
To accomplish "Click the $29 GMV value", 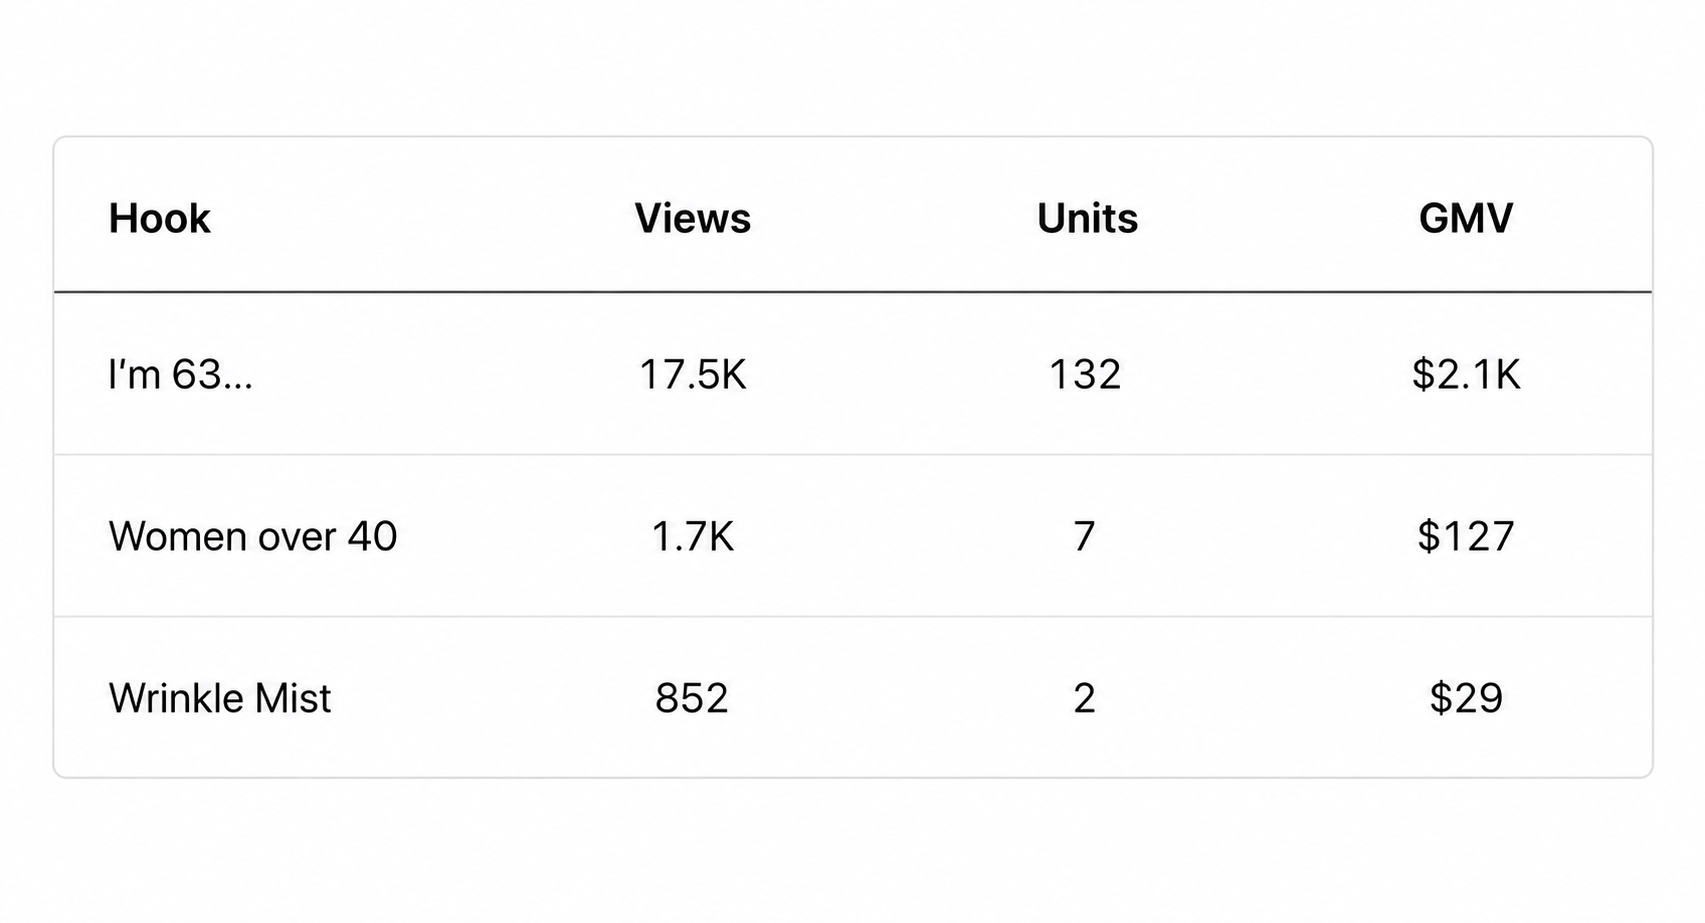I will pos(1466,698).
